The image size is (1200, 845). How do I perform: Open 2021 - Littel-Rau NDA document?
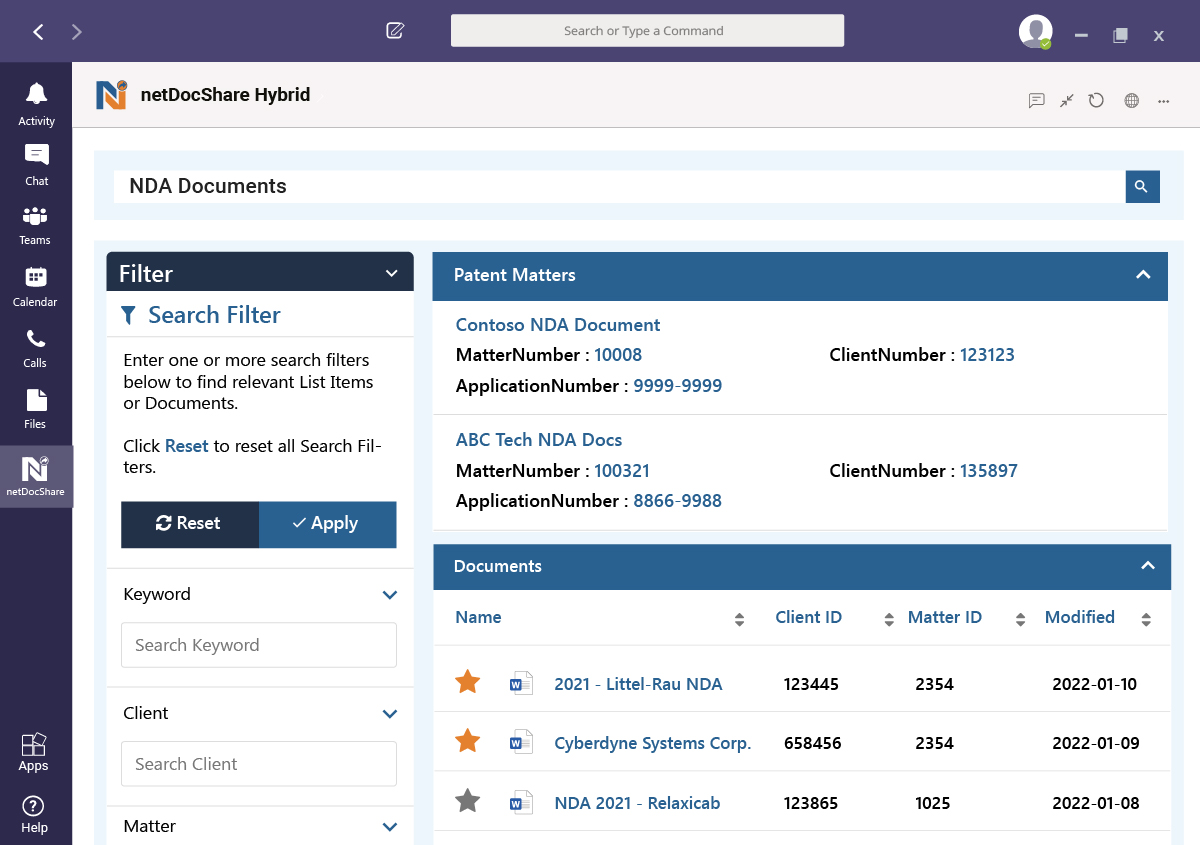click(x=638, y=684)
